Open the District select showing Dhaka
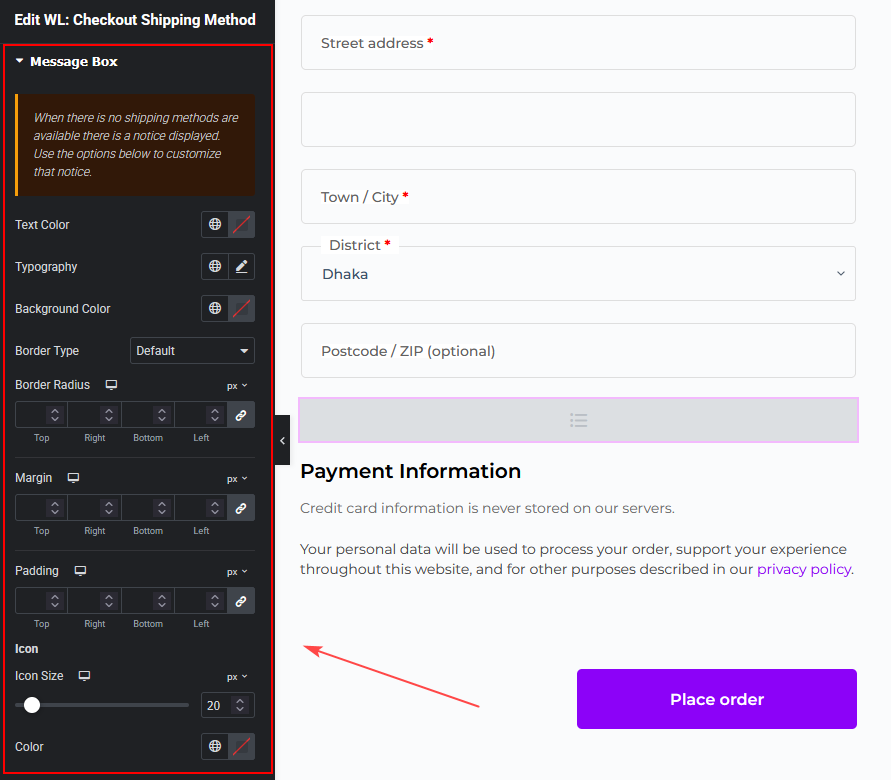 coord(578,274)
